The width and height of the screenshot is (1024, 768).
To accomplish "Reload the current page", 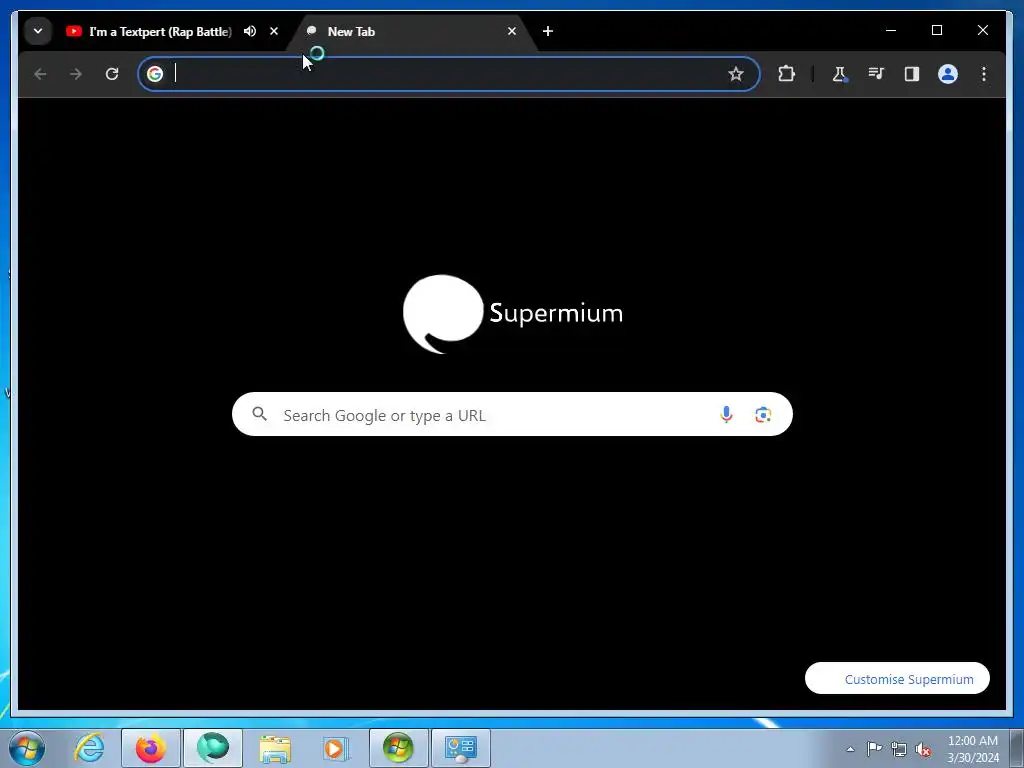I will [112, 74].
